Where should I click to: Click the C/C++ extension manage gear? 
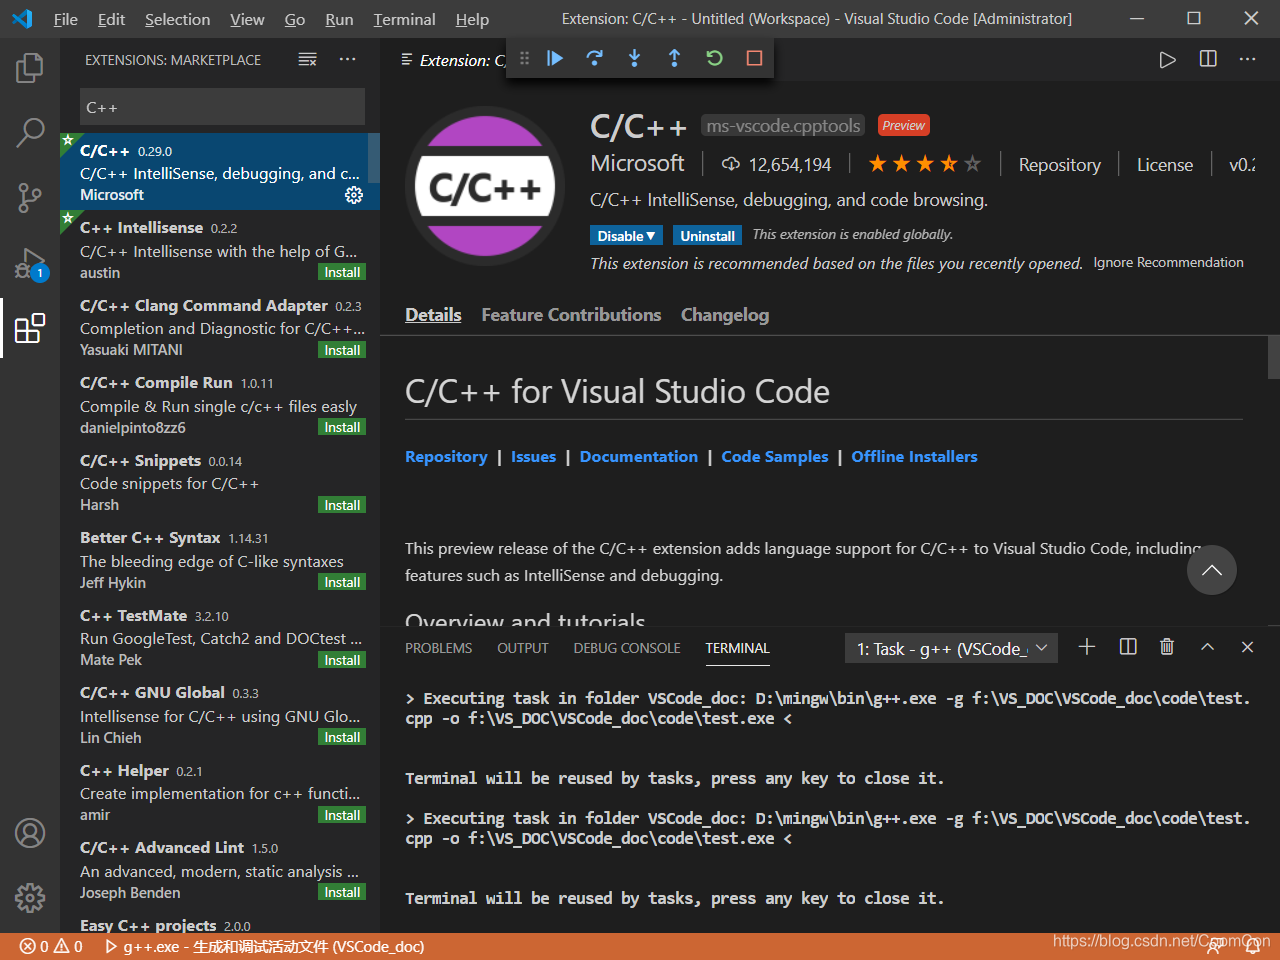click(354, 195)
